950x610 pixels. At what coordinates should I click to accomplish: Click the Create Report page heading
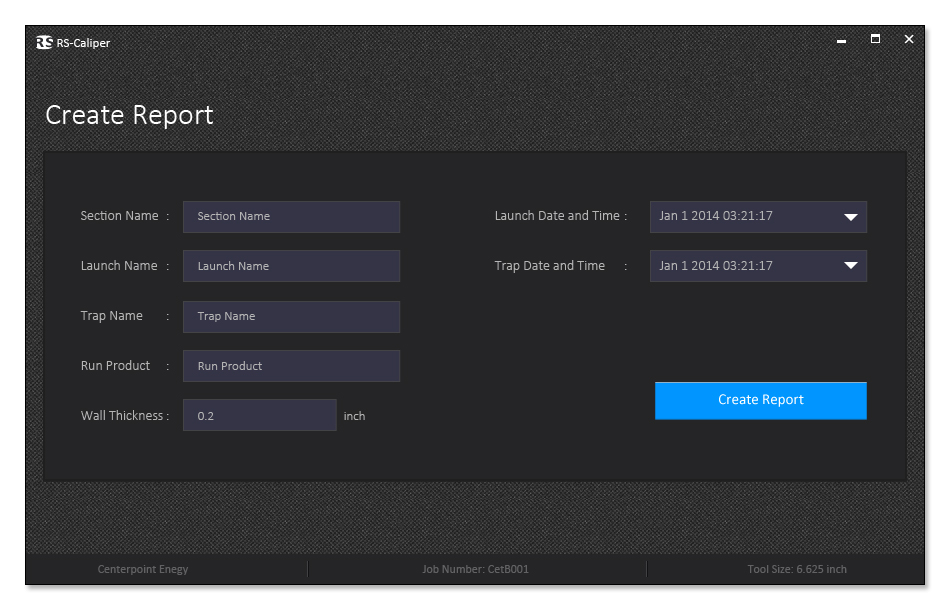(129, 115)
